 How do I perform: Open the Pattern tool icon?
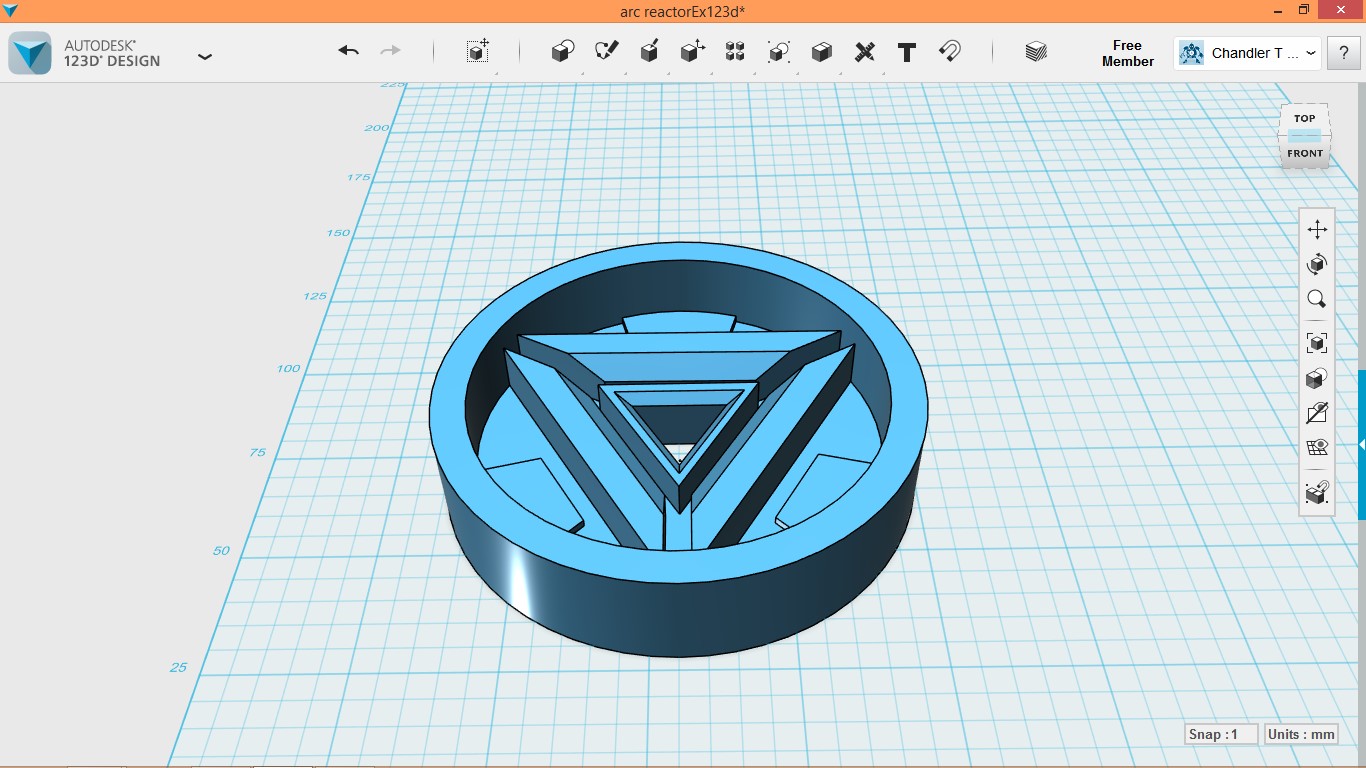point(735,51)
